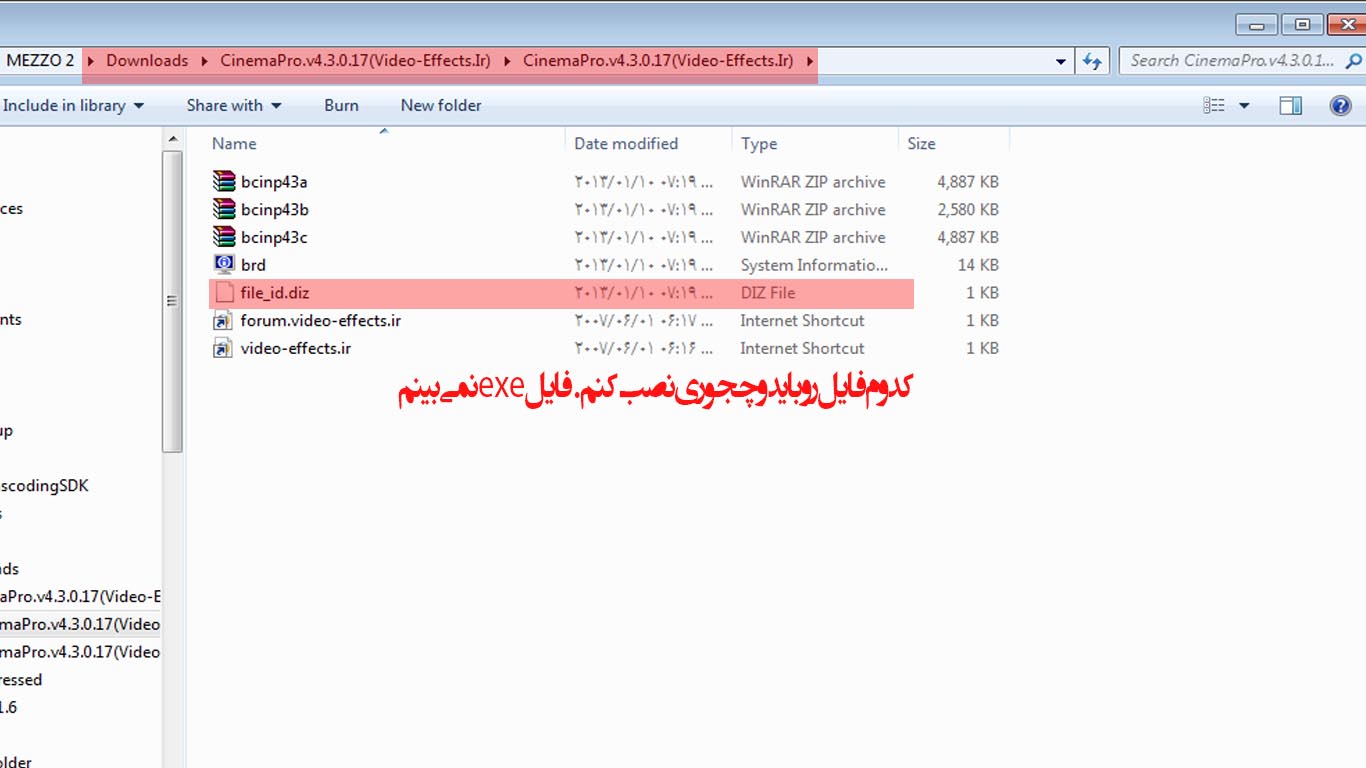Maximize the Explorer window
Viewport: 1366px width, 768px height.
coord(1302,25)
